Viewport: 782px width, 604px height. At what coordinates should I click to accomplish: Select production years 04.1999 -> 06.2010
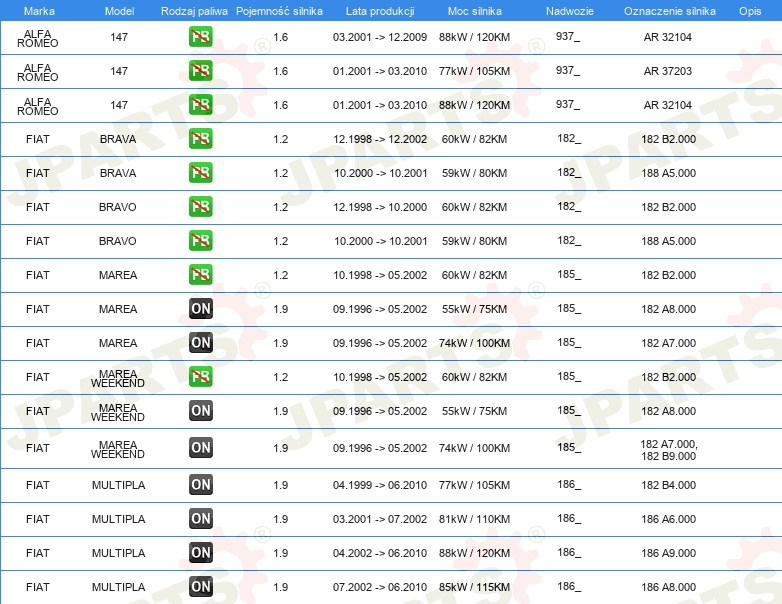coord(380,485)
